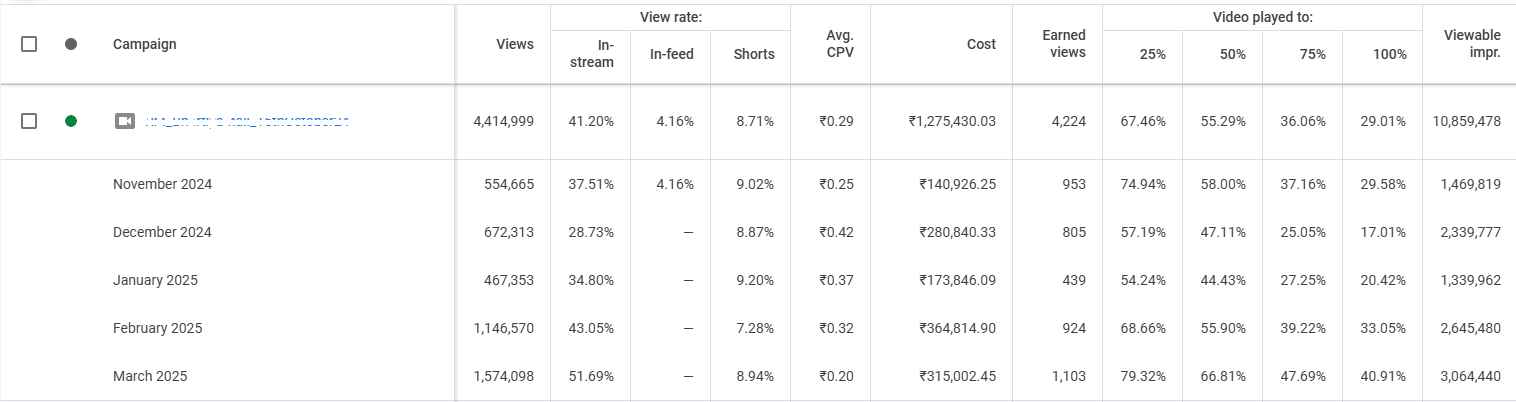Sort by video played to 25% column

[x=1152, y=55]
